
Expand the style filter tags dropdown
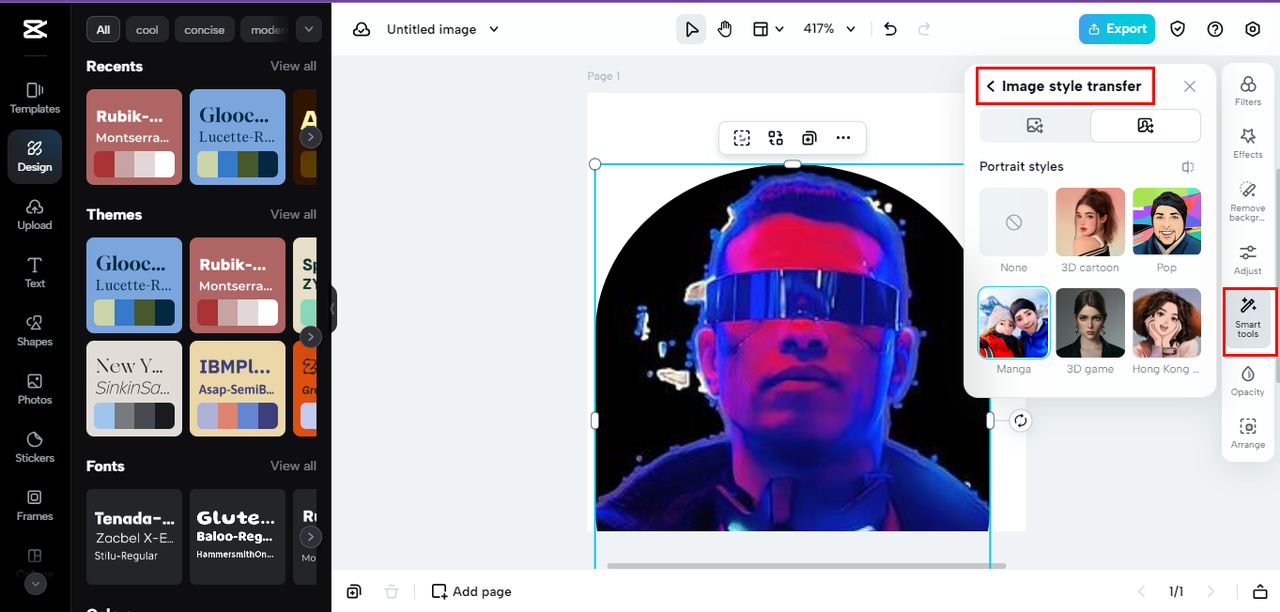308,29
